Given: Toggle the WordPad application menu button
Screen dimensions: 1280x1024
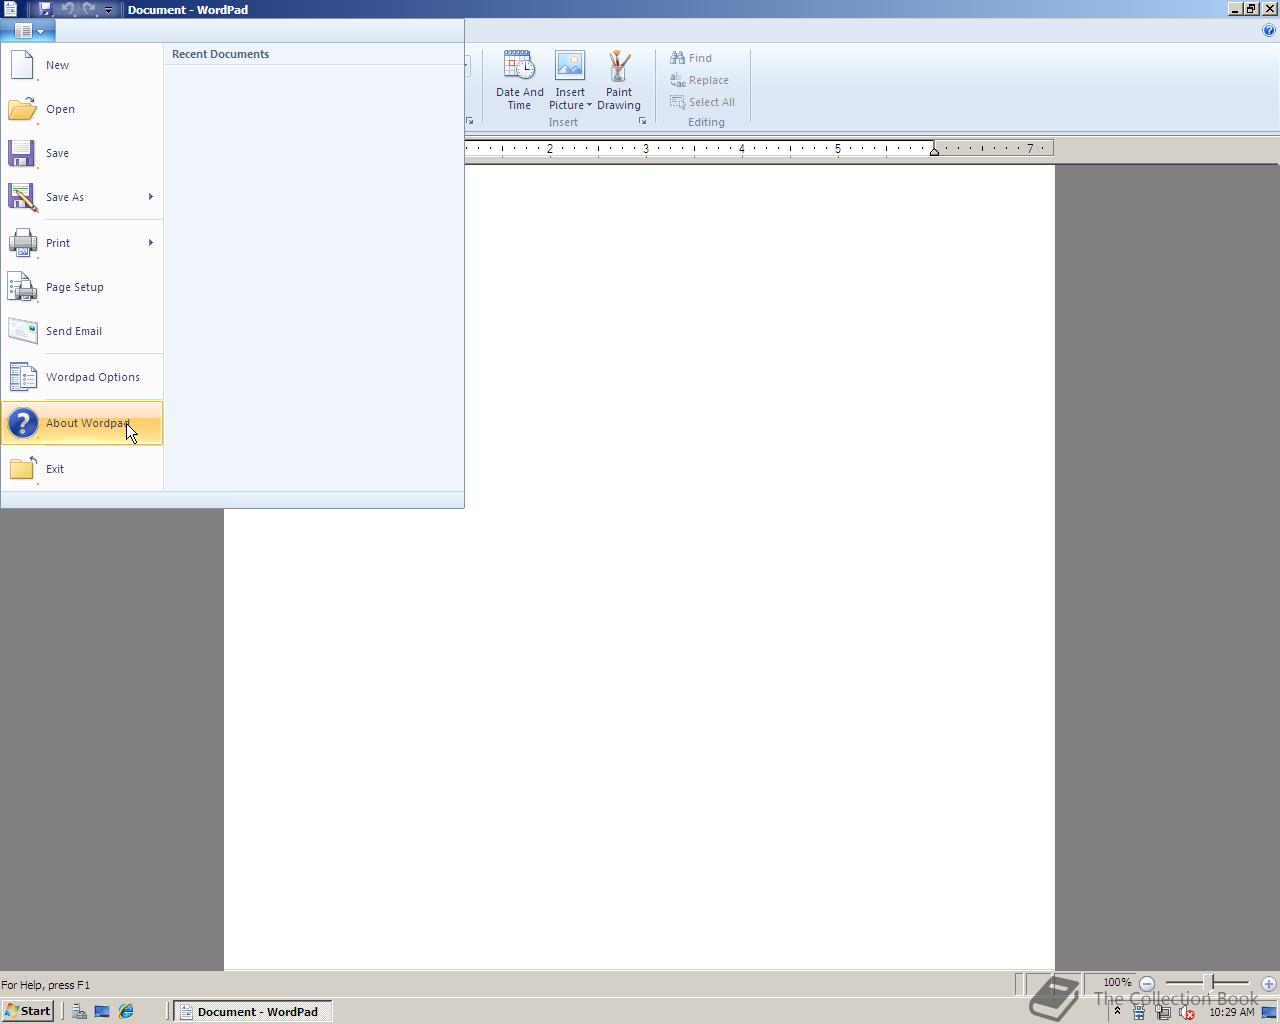Looking at the screenshot, I should pos(28,31).
